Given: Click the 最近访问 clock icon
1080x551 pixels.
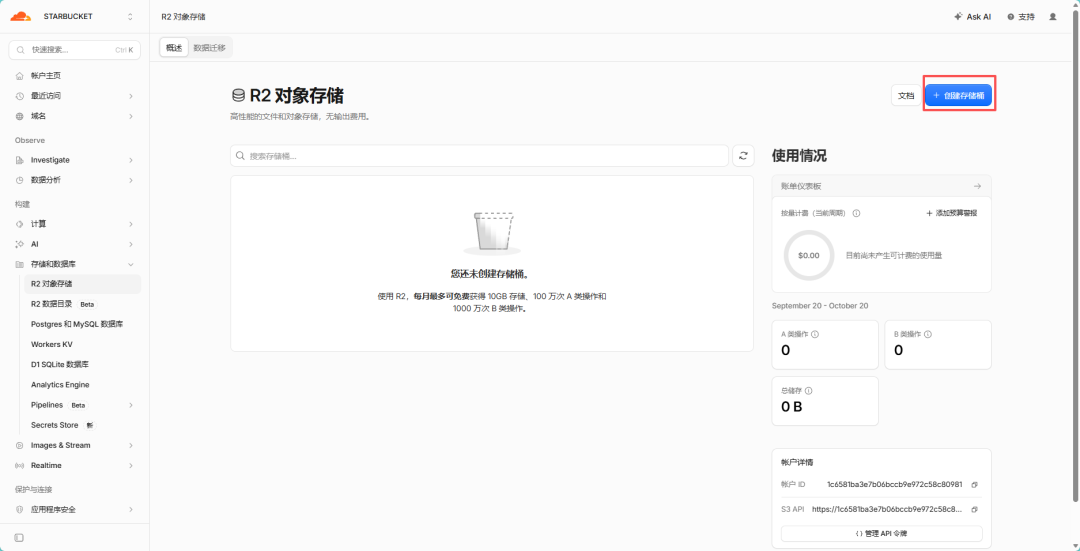Looking at the screenshot, I should 19,96.
